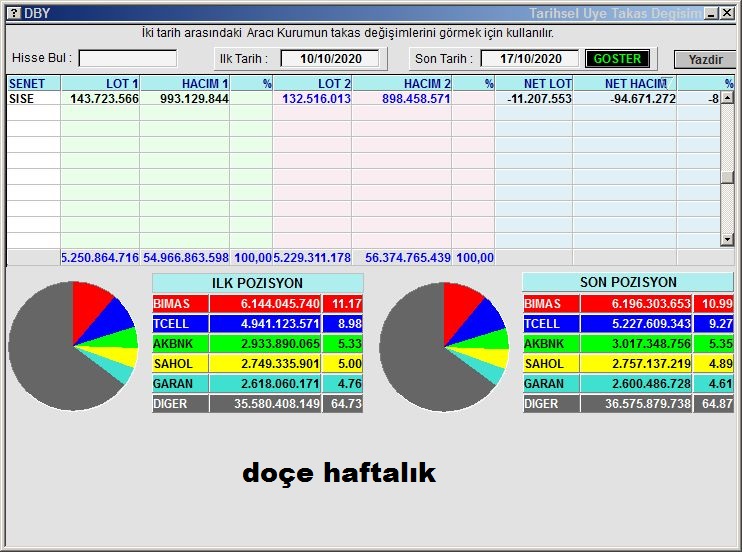
Task: Click BIMAS label in SON POZISYON
Action: [x=551, y=303]
